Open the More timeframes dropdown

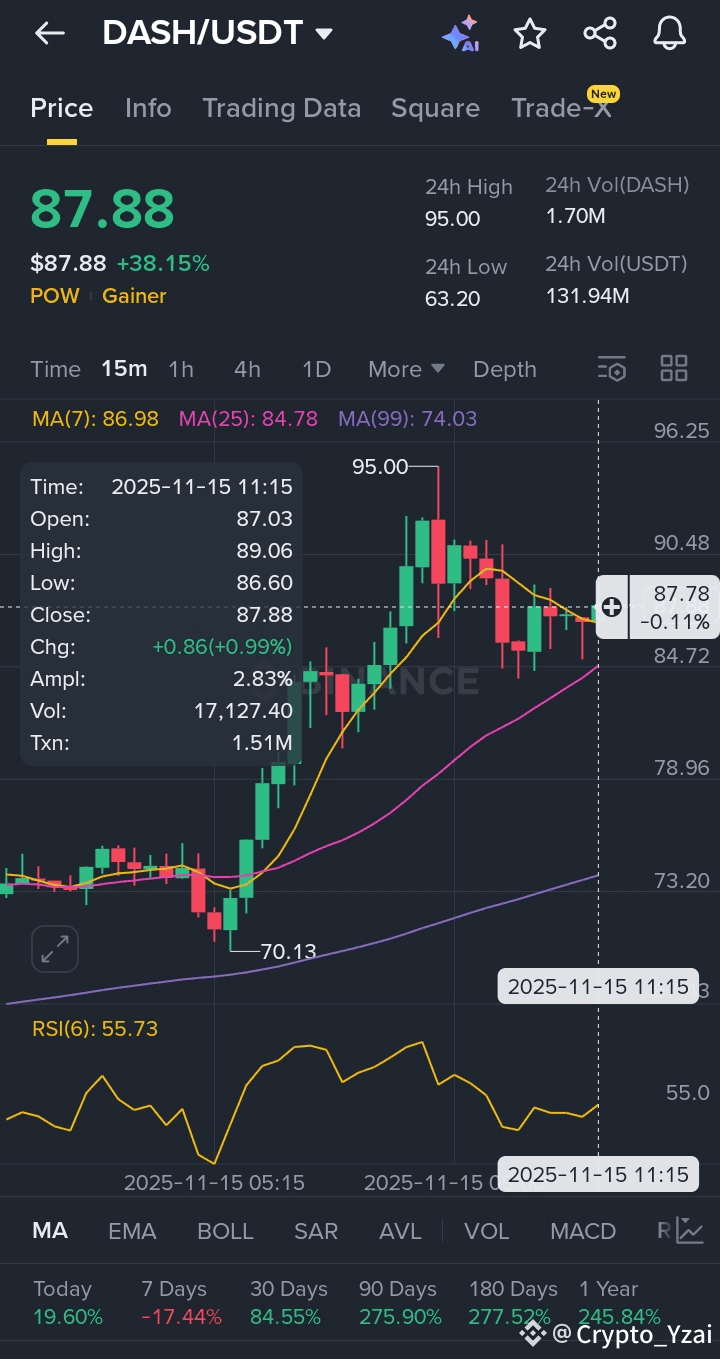point(406,369)
